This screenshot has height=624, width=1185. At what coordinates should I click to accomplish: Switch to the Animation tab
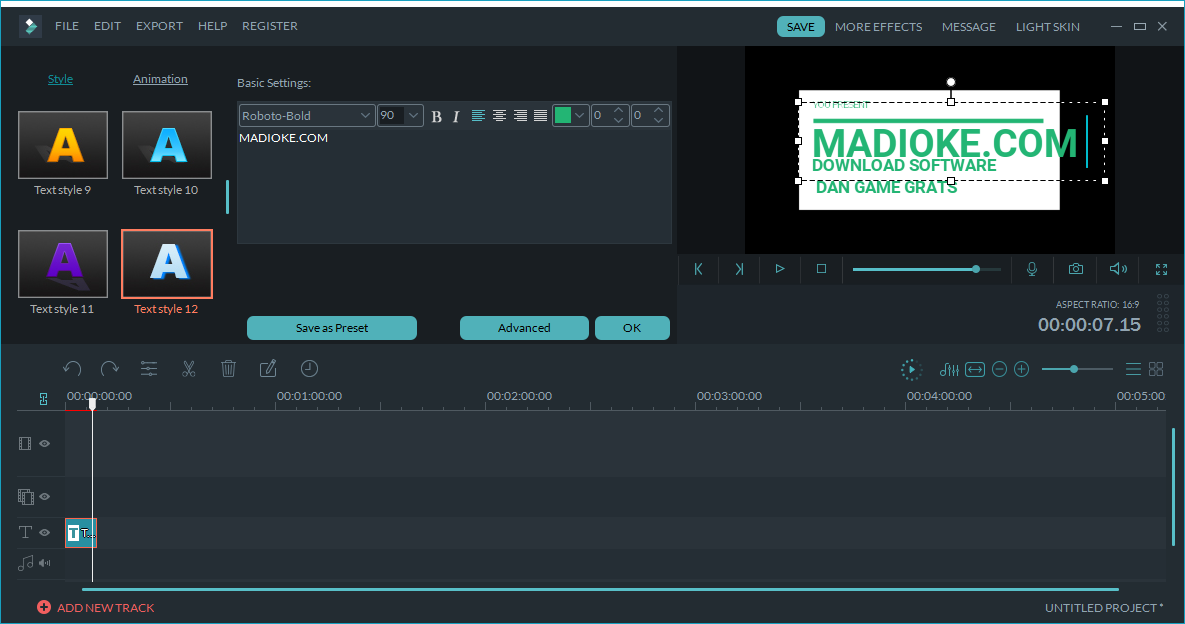(160, 79)
